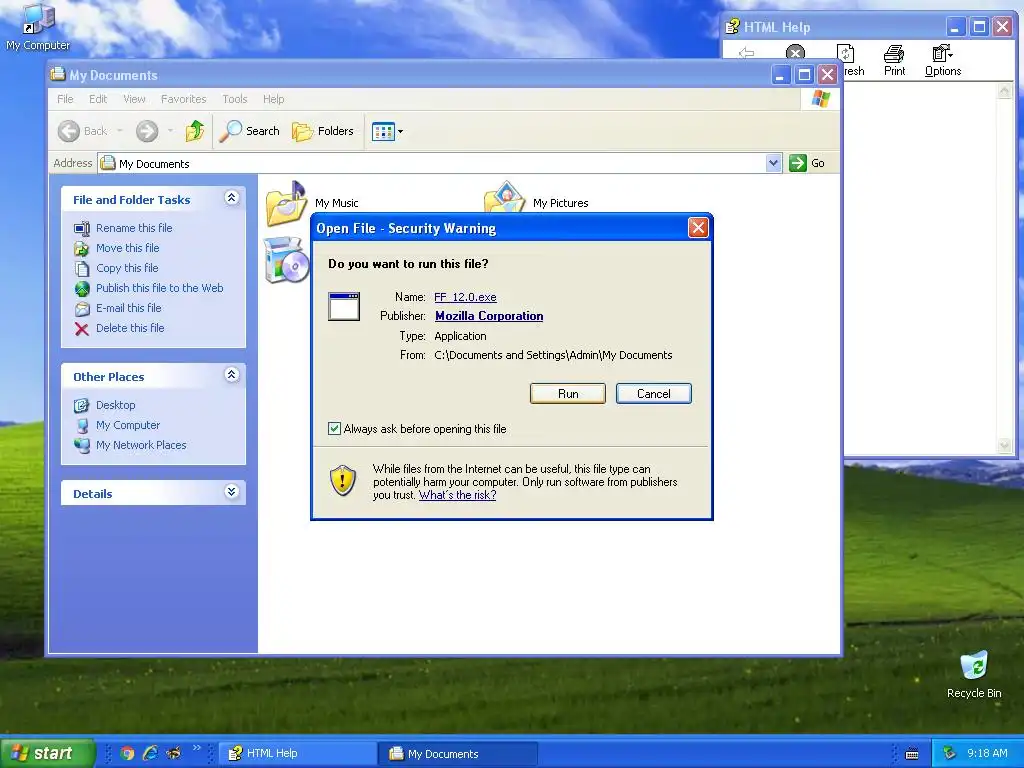Click the security shield warning icon
The width and height of the screenshot is (1024, 768).
point(343,480)
